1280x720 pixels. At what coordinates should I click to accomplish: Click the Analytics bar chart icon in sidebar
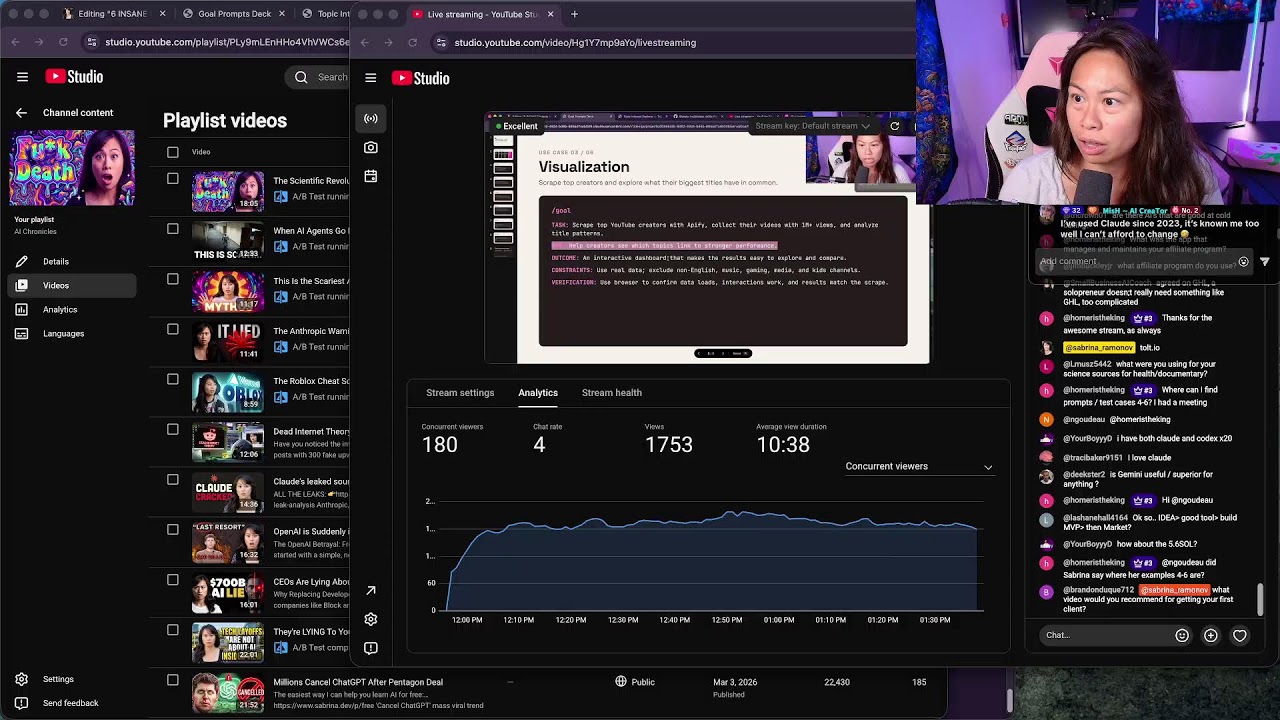[21, 309]
